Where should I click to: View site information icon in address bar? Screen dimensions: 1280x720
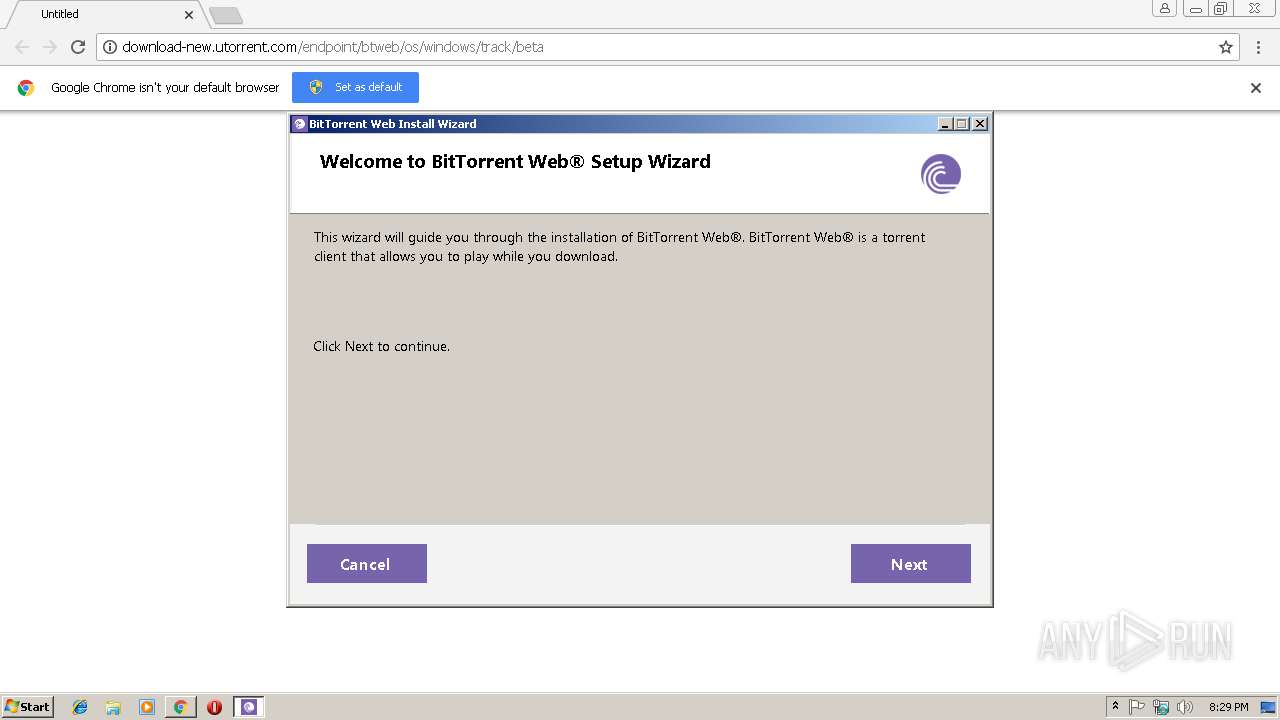[110, 47]
